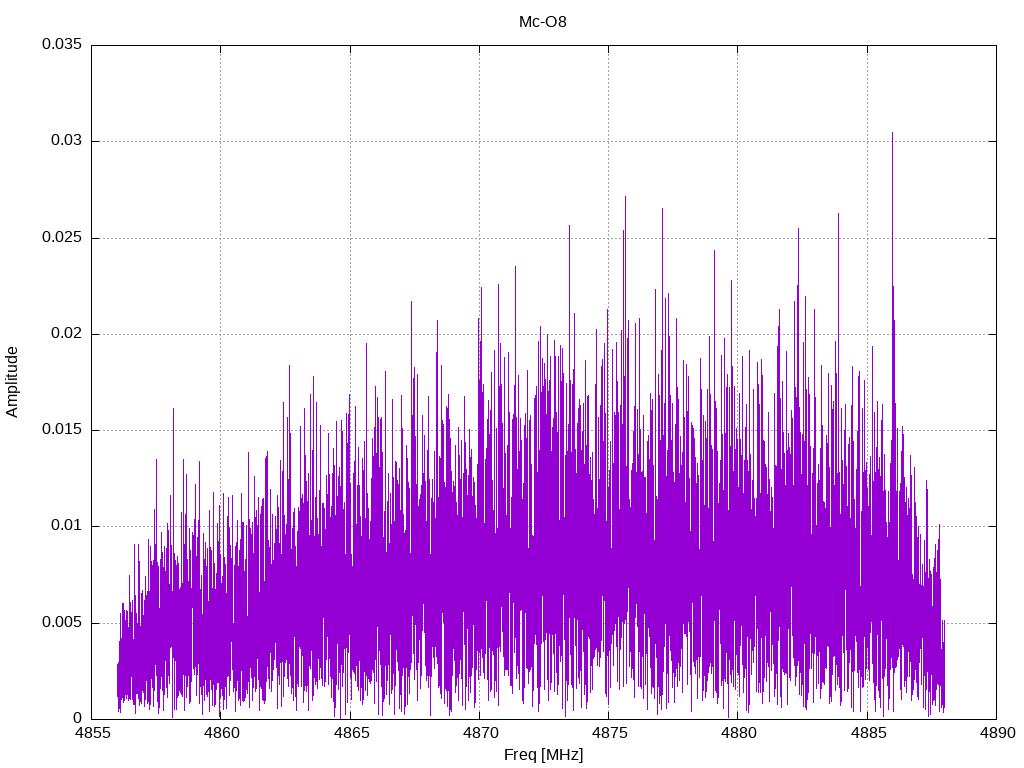
Task: Pick the 4885 x-axis tick label
Action: [x=866, y=733]
